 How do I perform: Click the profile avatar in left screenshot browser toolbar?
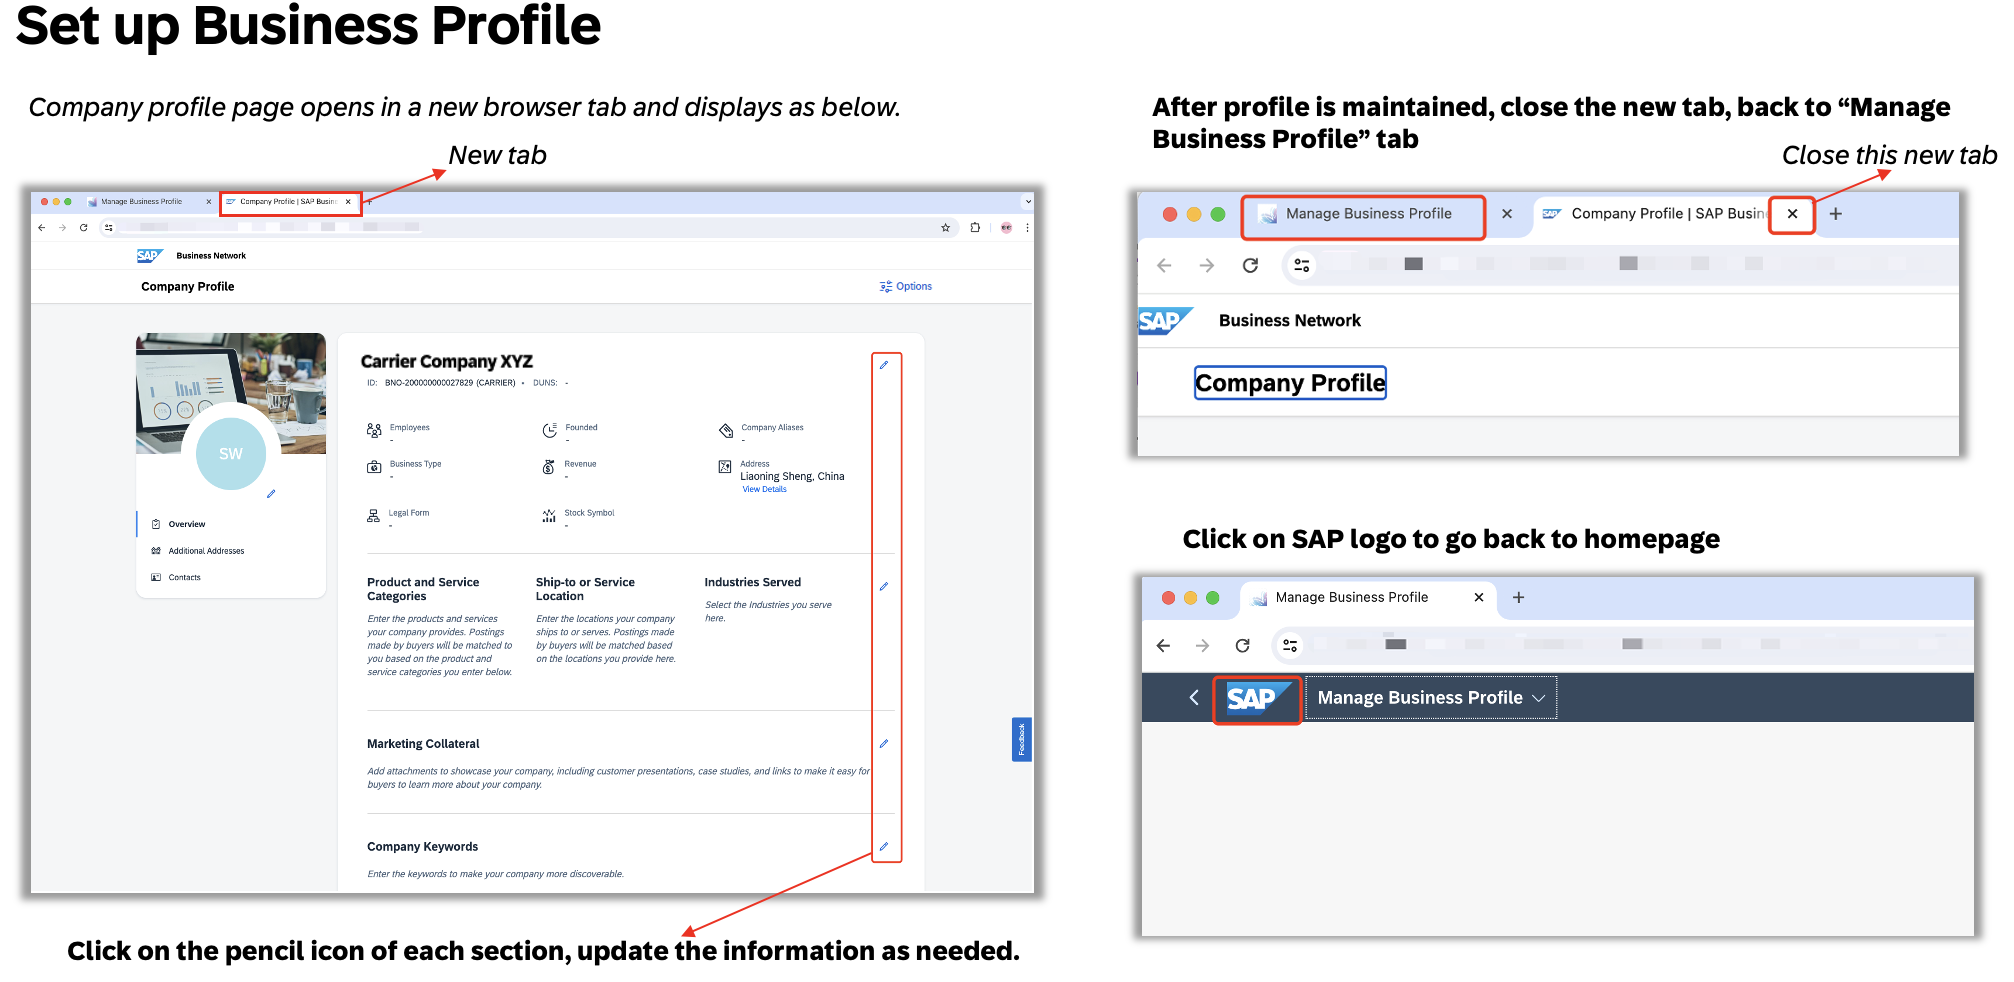[x=1006, y=228]
